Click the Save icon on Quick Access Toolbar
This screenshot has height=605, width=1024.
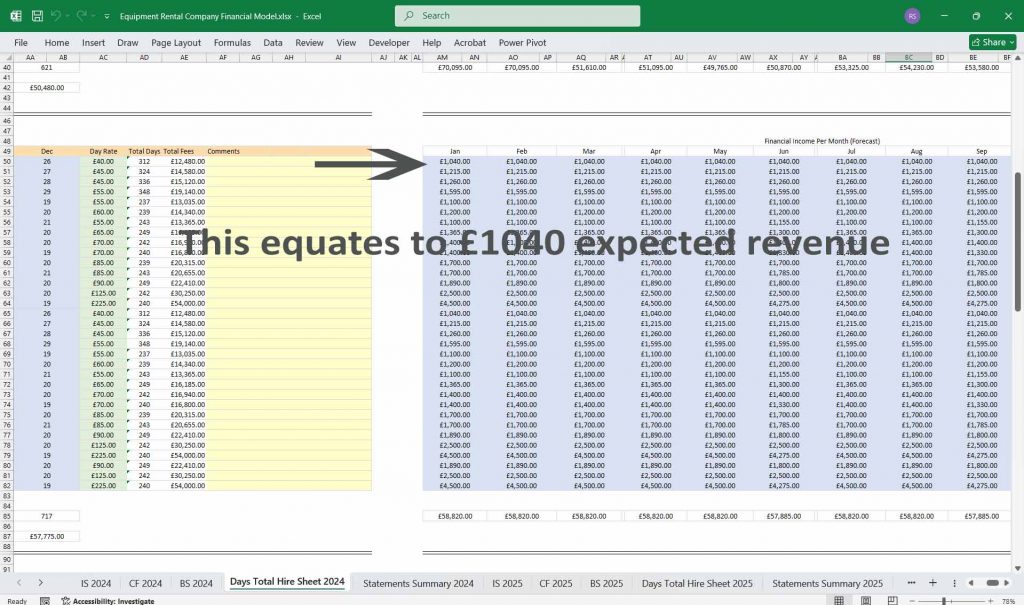point(37,15)
